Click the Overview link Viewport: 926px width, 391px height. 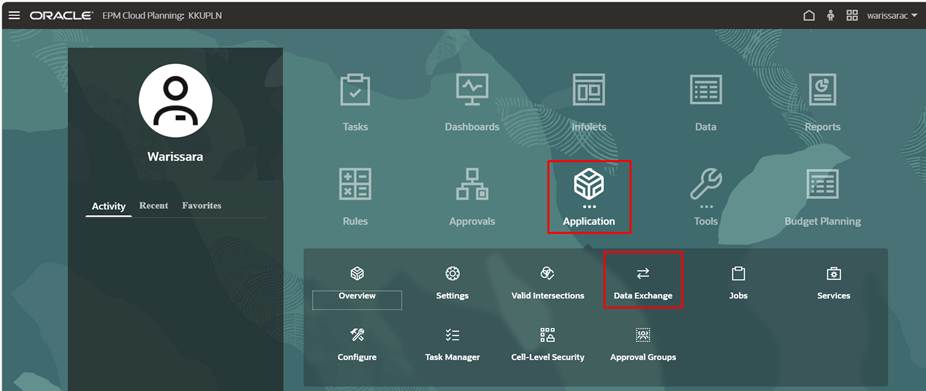357,296
